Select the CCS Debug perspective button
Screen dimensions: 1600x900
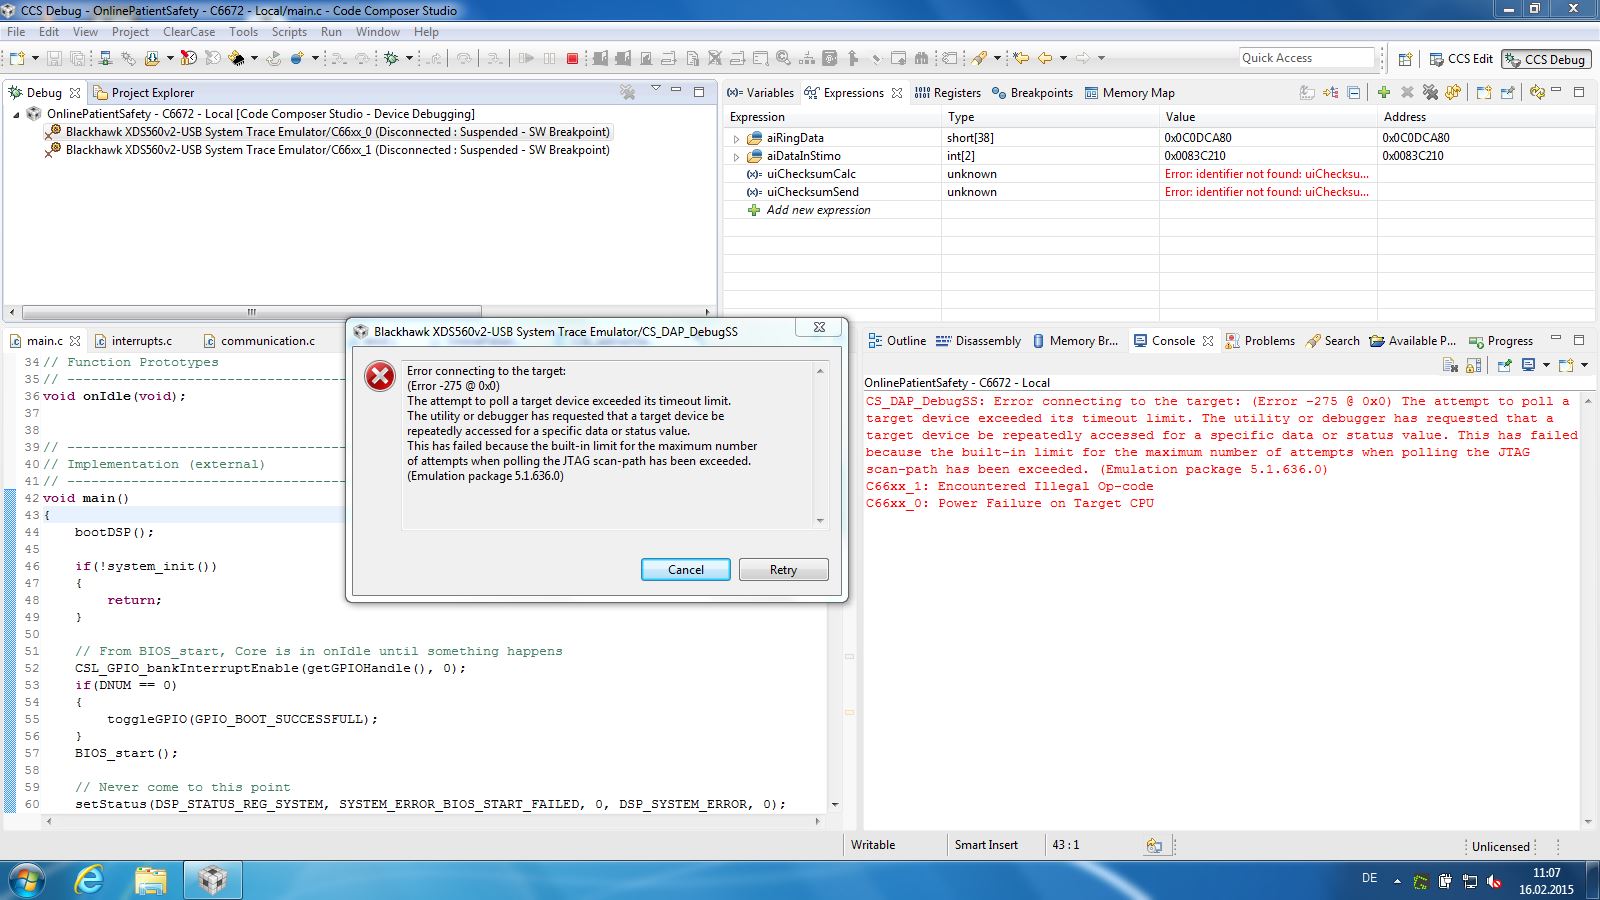tap(1546, 59)
